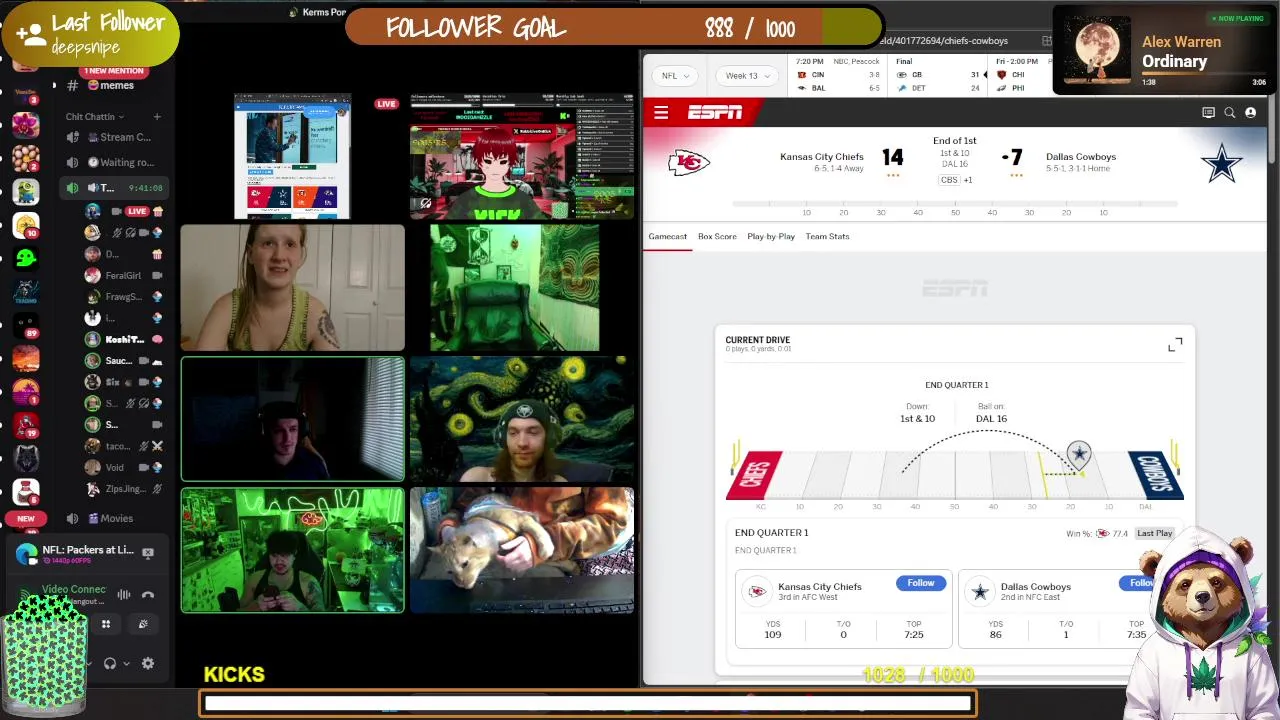Click the ESPN page vertical scrollbar

point(1272,130)
